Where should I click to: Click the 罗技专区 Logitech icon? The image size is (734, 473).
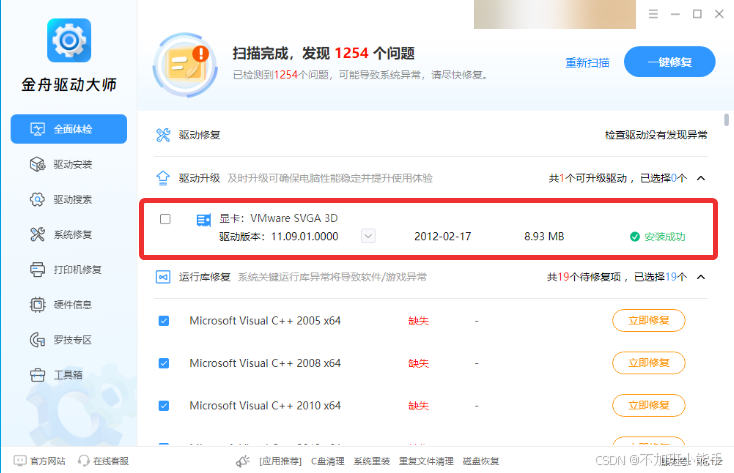point(37,340)
